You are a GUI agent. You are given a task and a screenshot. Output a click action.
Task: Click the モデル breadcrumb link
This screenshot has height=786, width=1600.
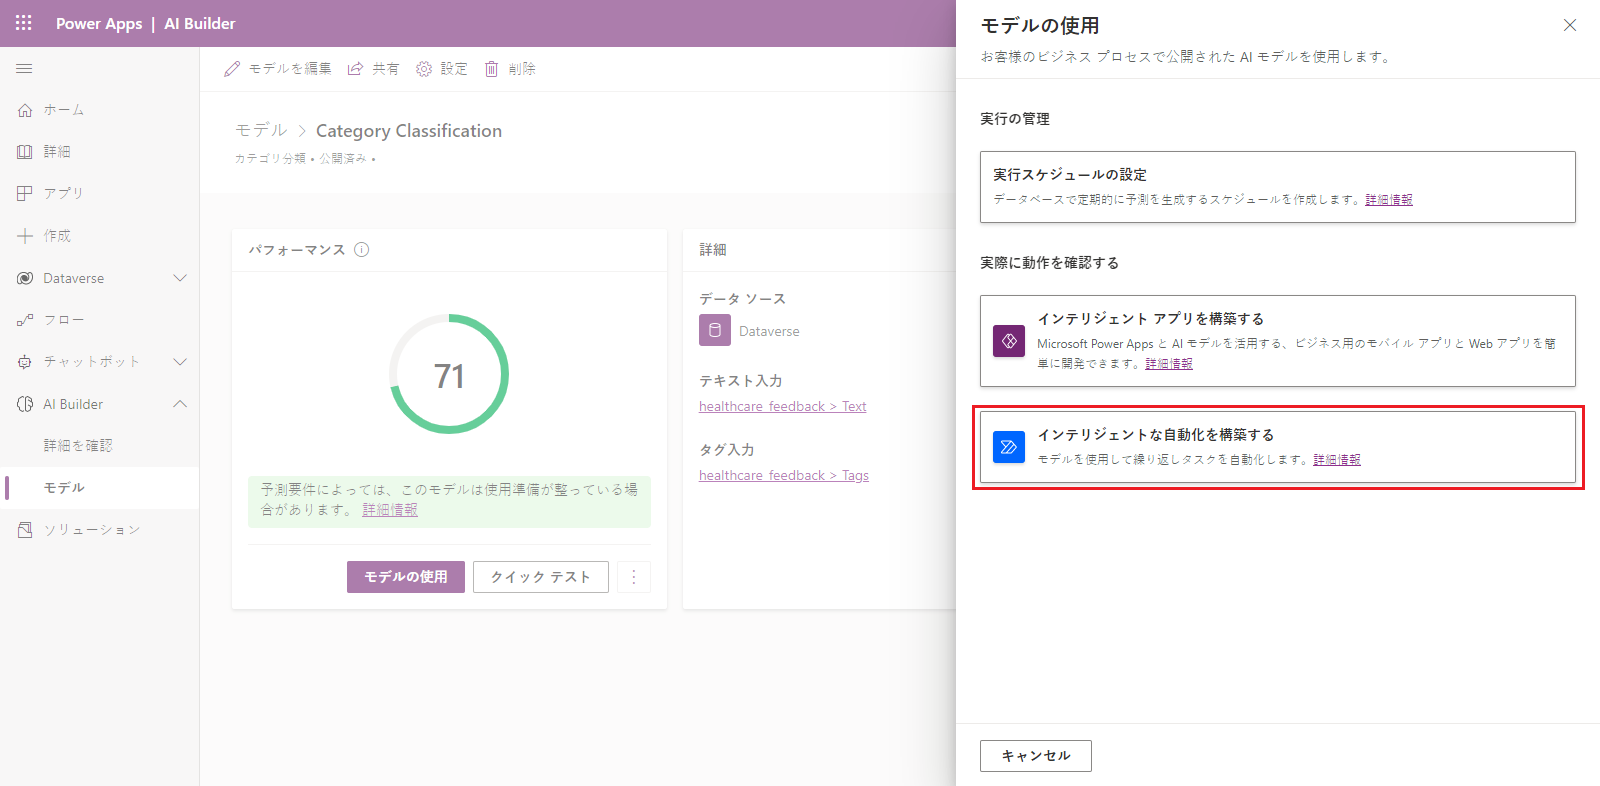[261, 131]
